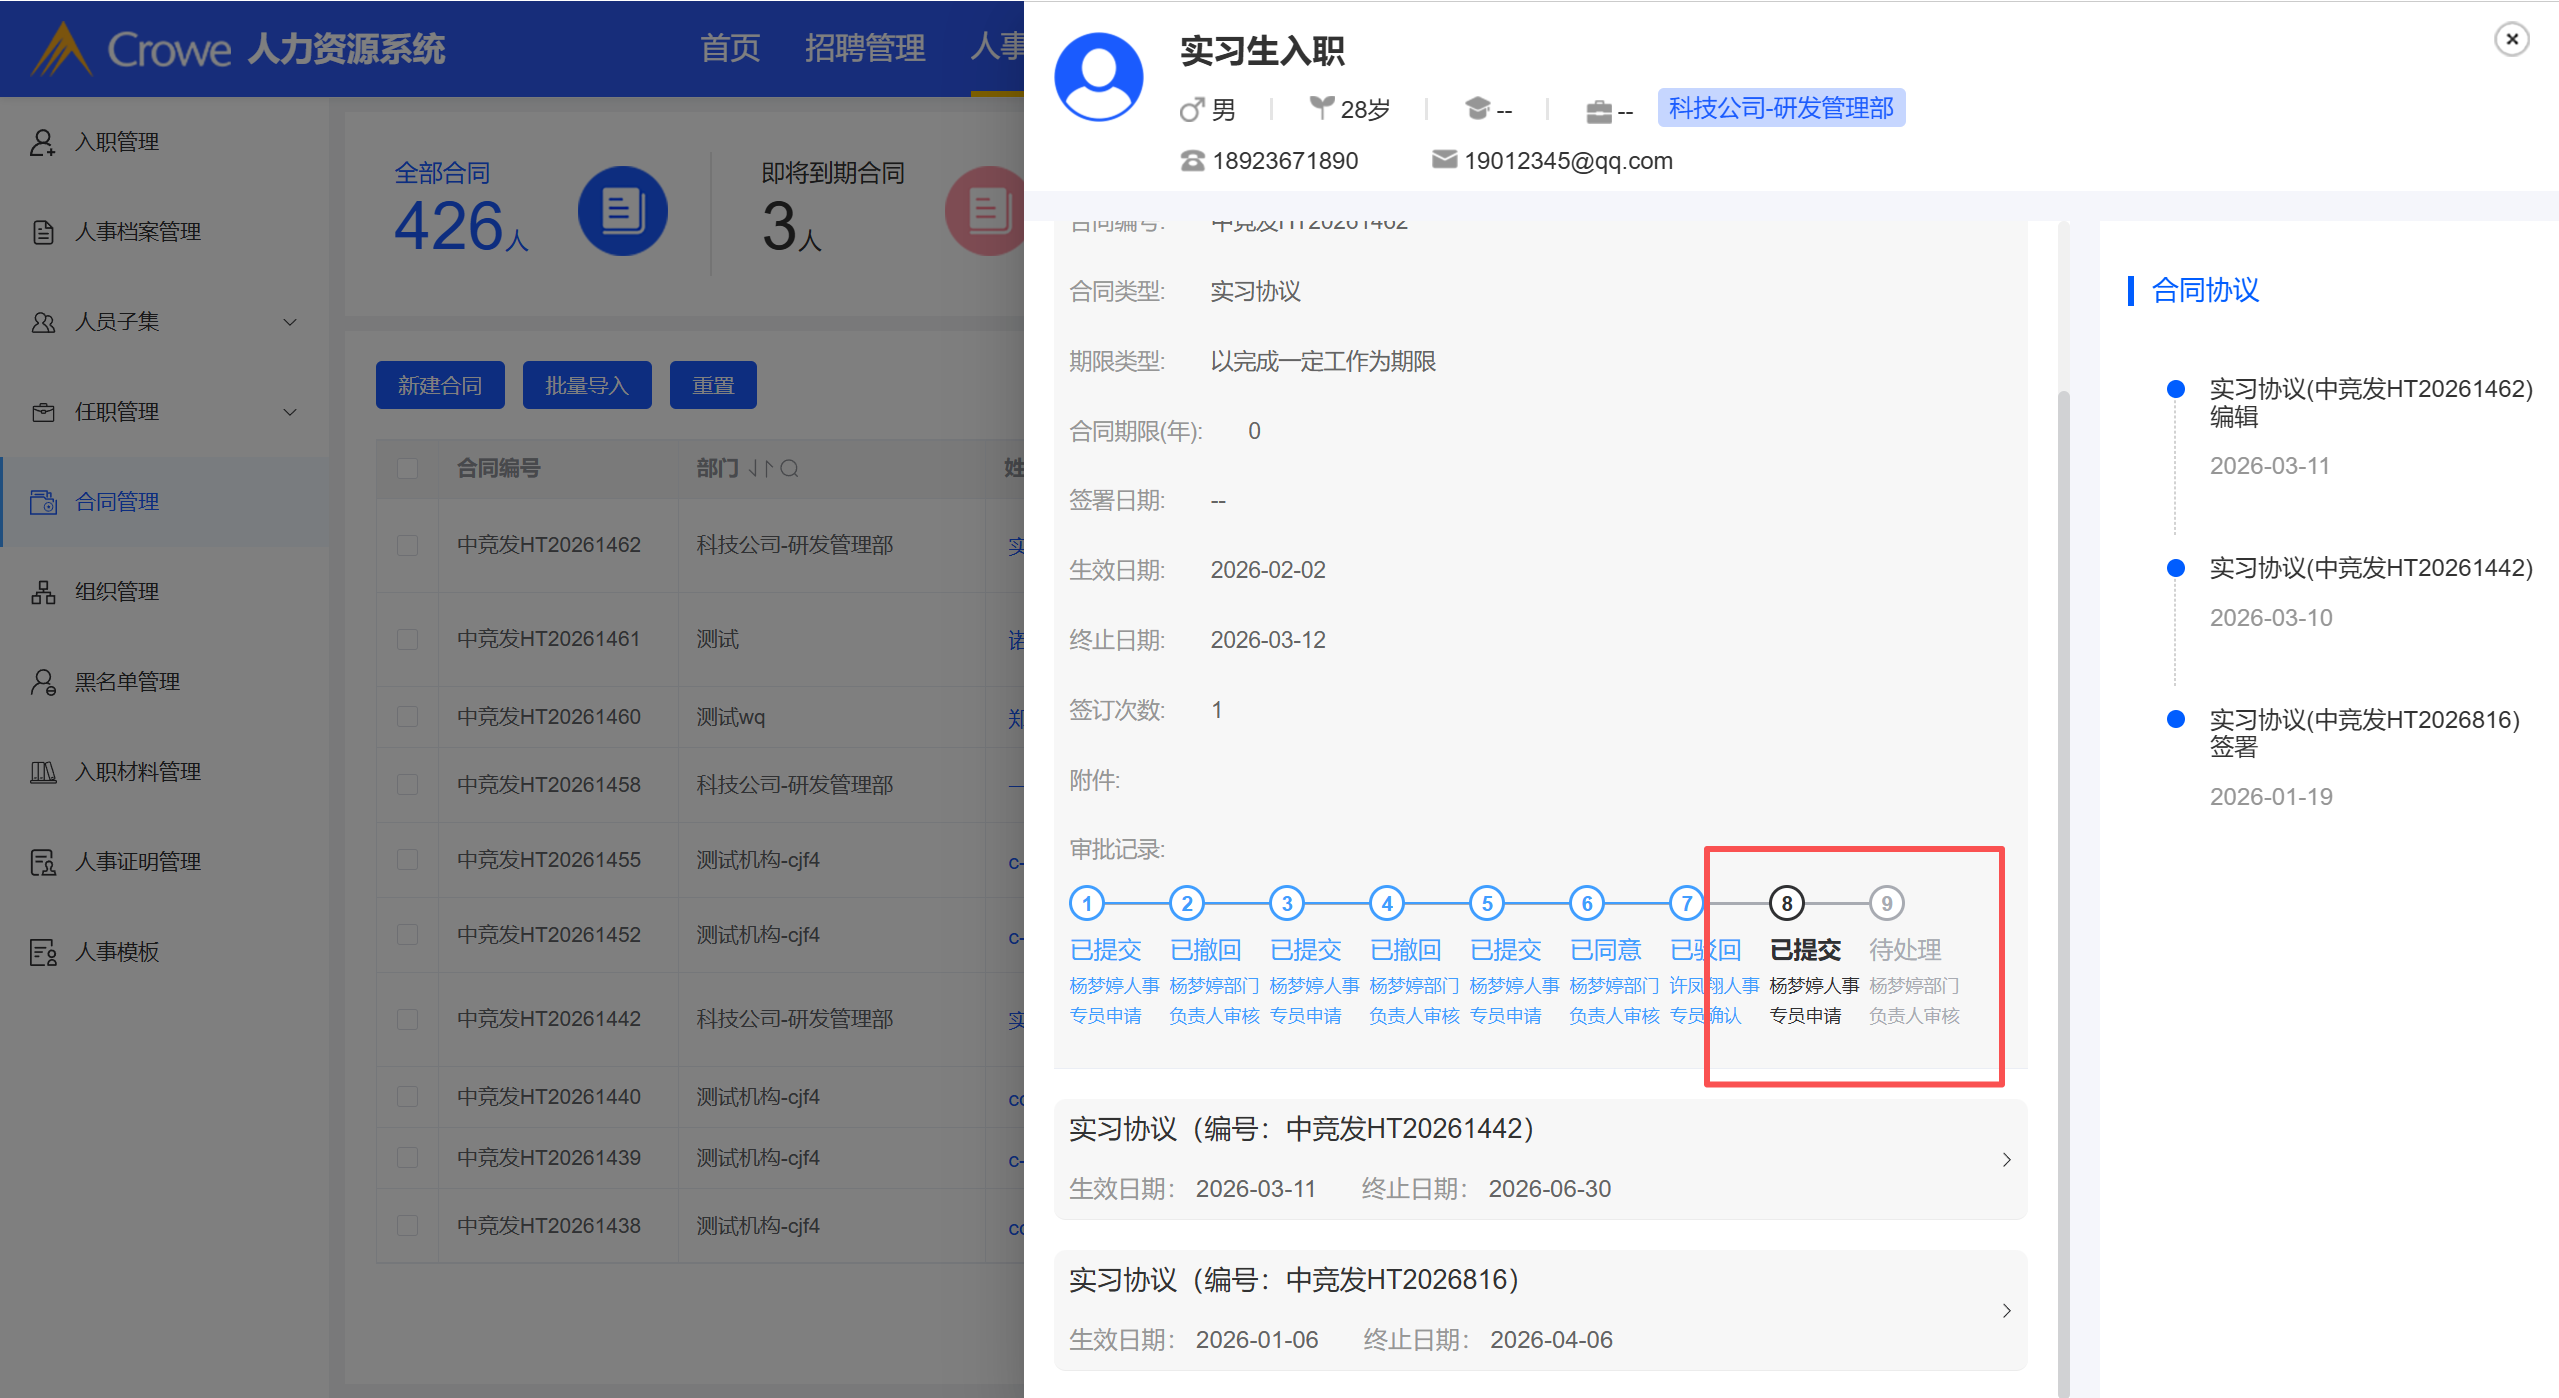Open the 招聘管理 top navigation tab

tap(864, 47)
